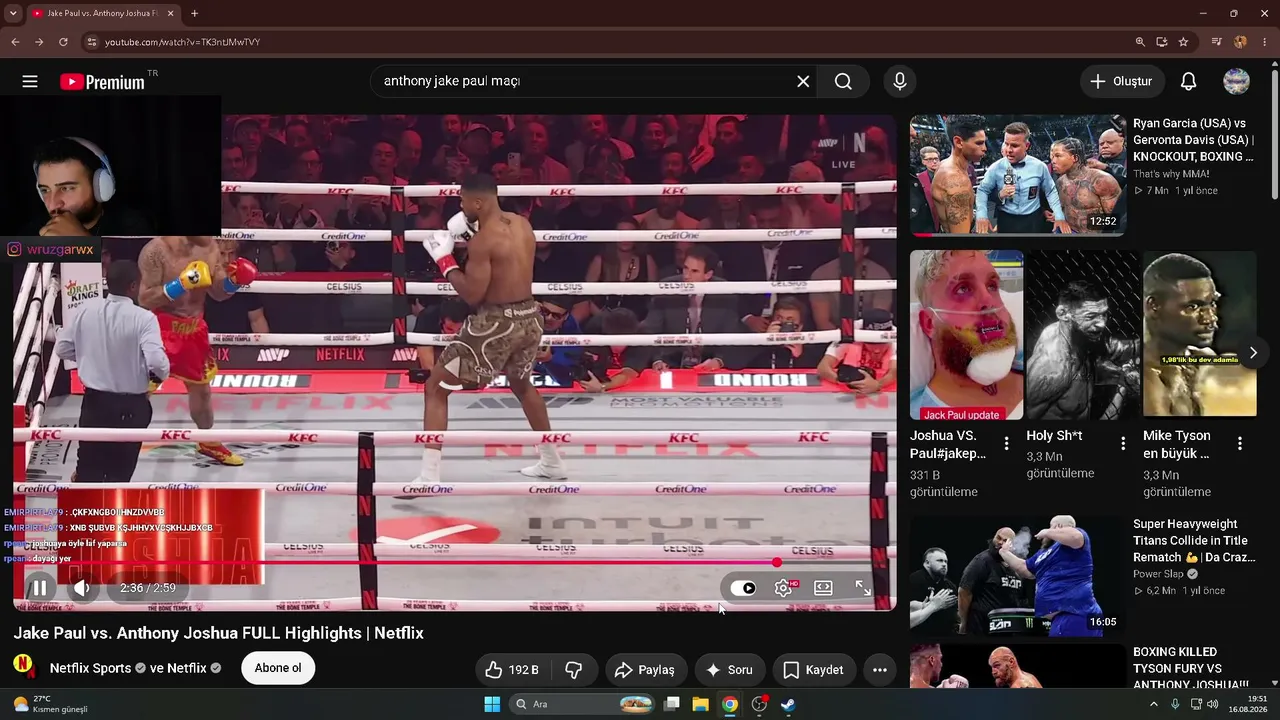
Task: Share the video via Paylaş
Action: 644,670
